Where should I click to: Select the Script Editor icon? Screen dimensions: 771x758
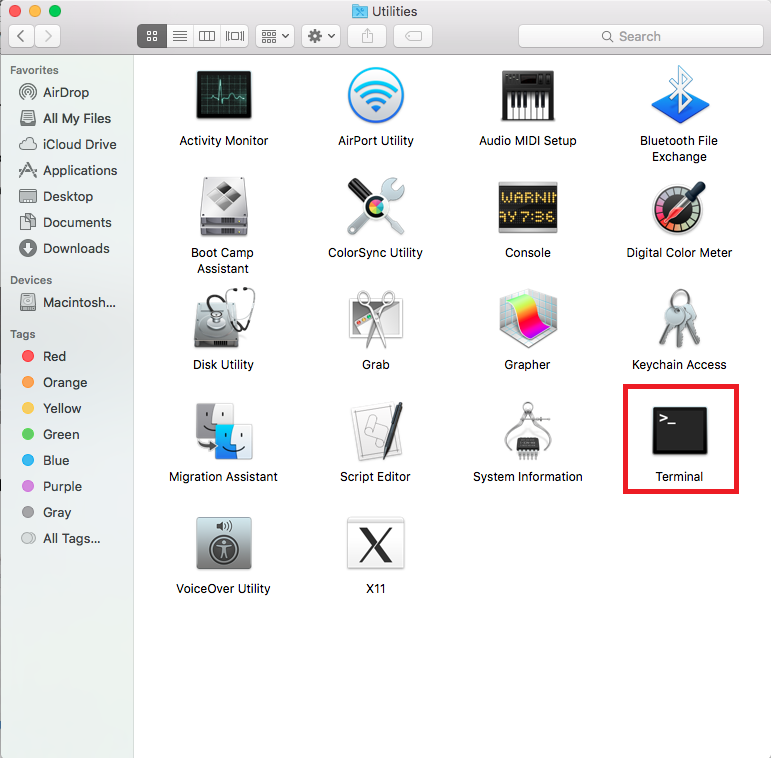pos(375,432)
